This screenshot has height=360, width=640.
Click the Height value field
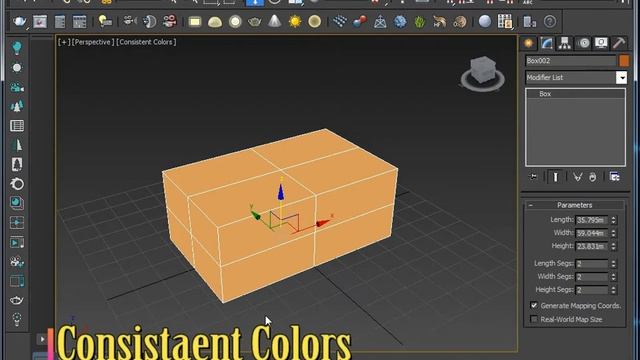click(x=592, y=246)
